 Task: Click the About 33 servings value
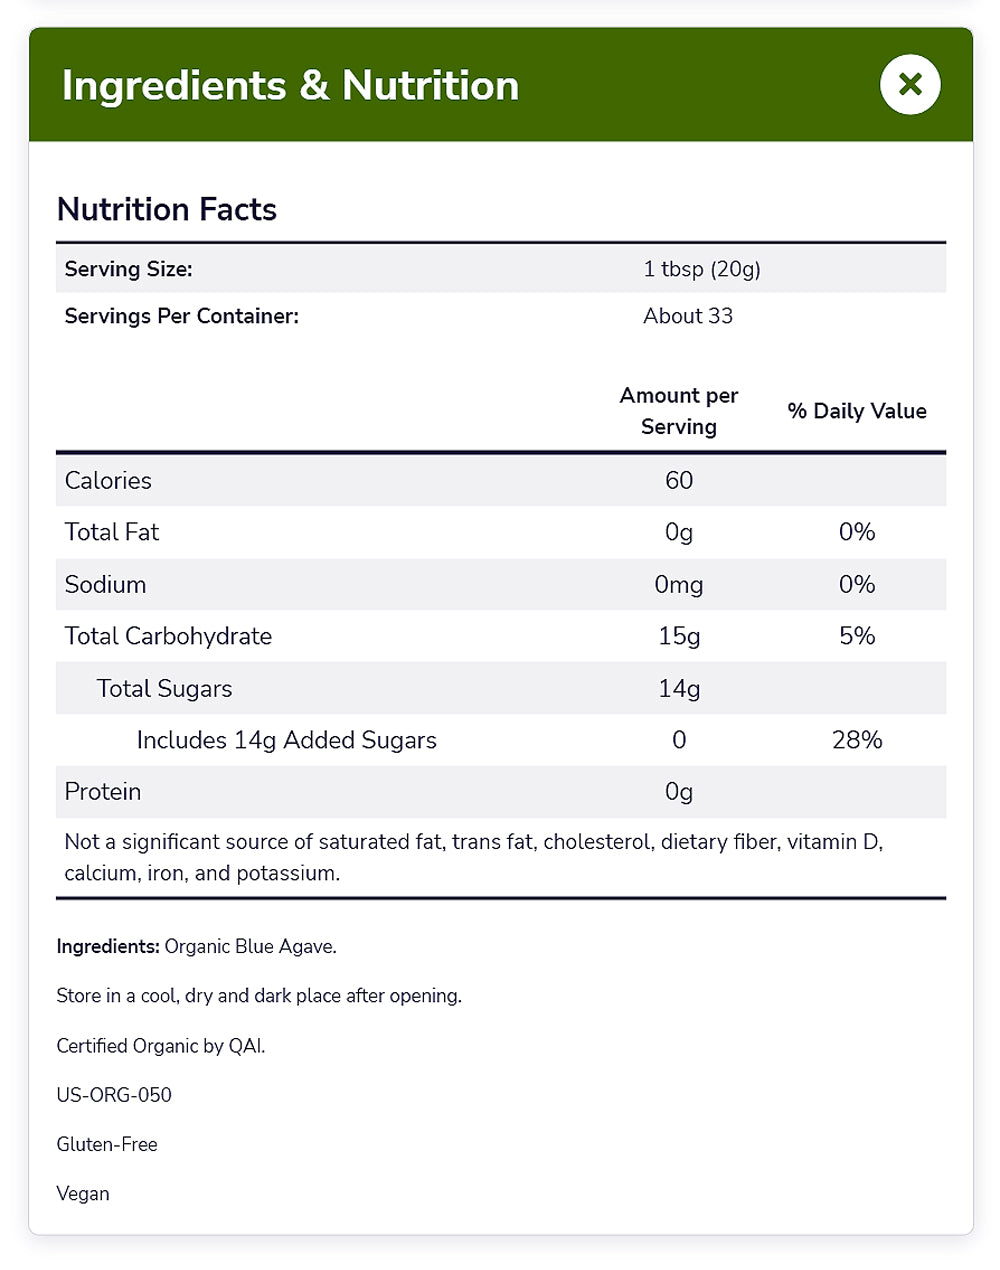click(x=688, y=316)
